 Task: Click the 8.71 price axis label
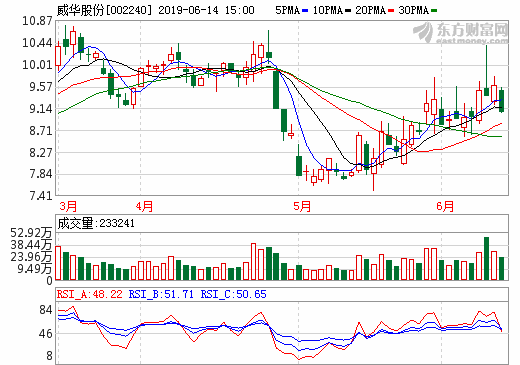[x=41, y=131]
